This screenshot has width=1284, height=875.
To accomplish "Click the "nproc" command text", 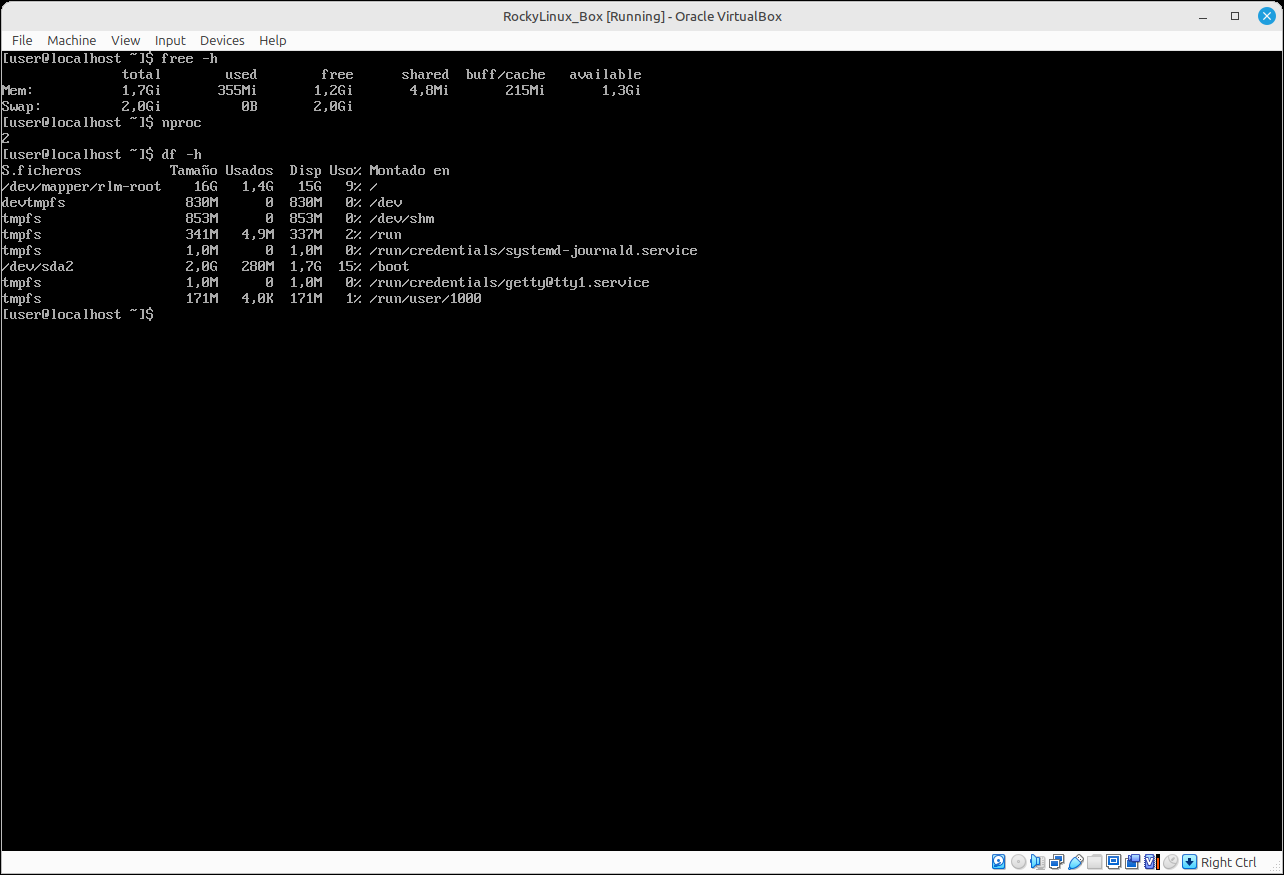I will (182, 123).
